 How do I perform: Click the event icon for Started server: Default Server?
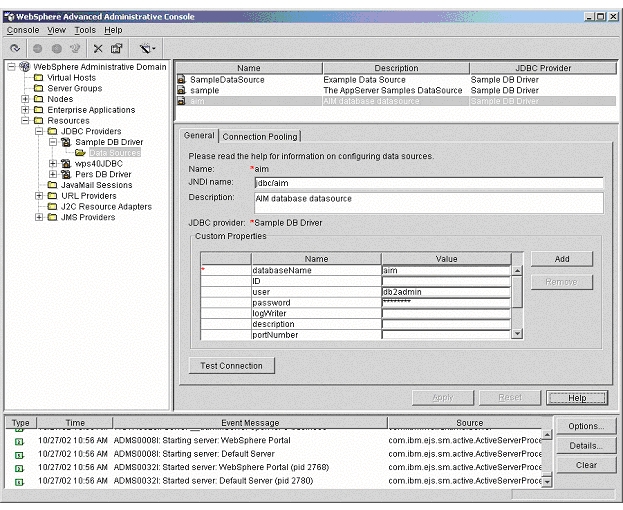tap(19, 482)
